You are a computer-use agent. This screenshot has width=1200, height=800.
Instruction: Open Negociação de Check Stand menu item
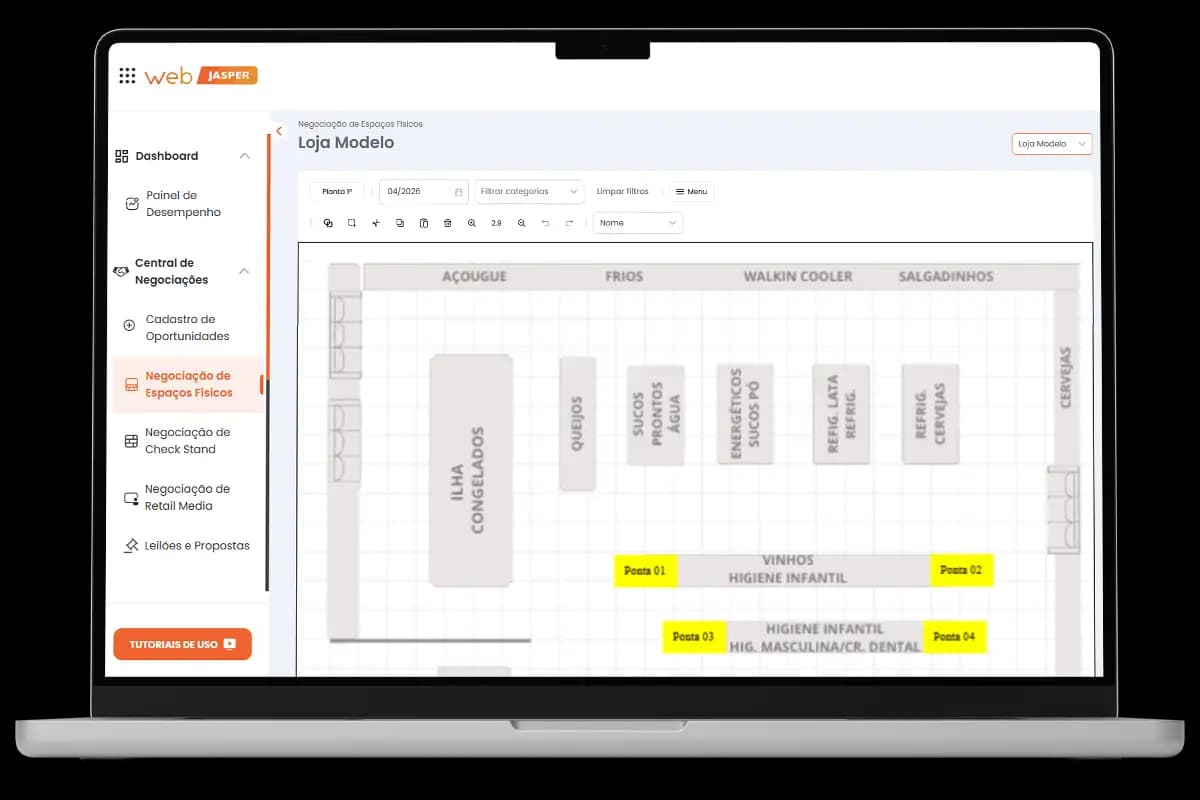click(x=187, y=441)
